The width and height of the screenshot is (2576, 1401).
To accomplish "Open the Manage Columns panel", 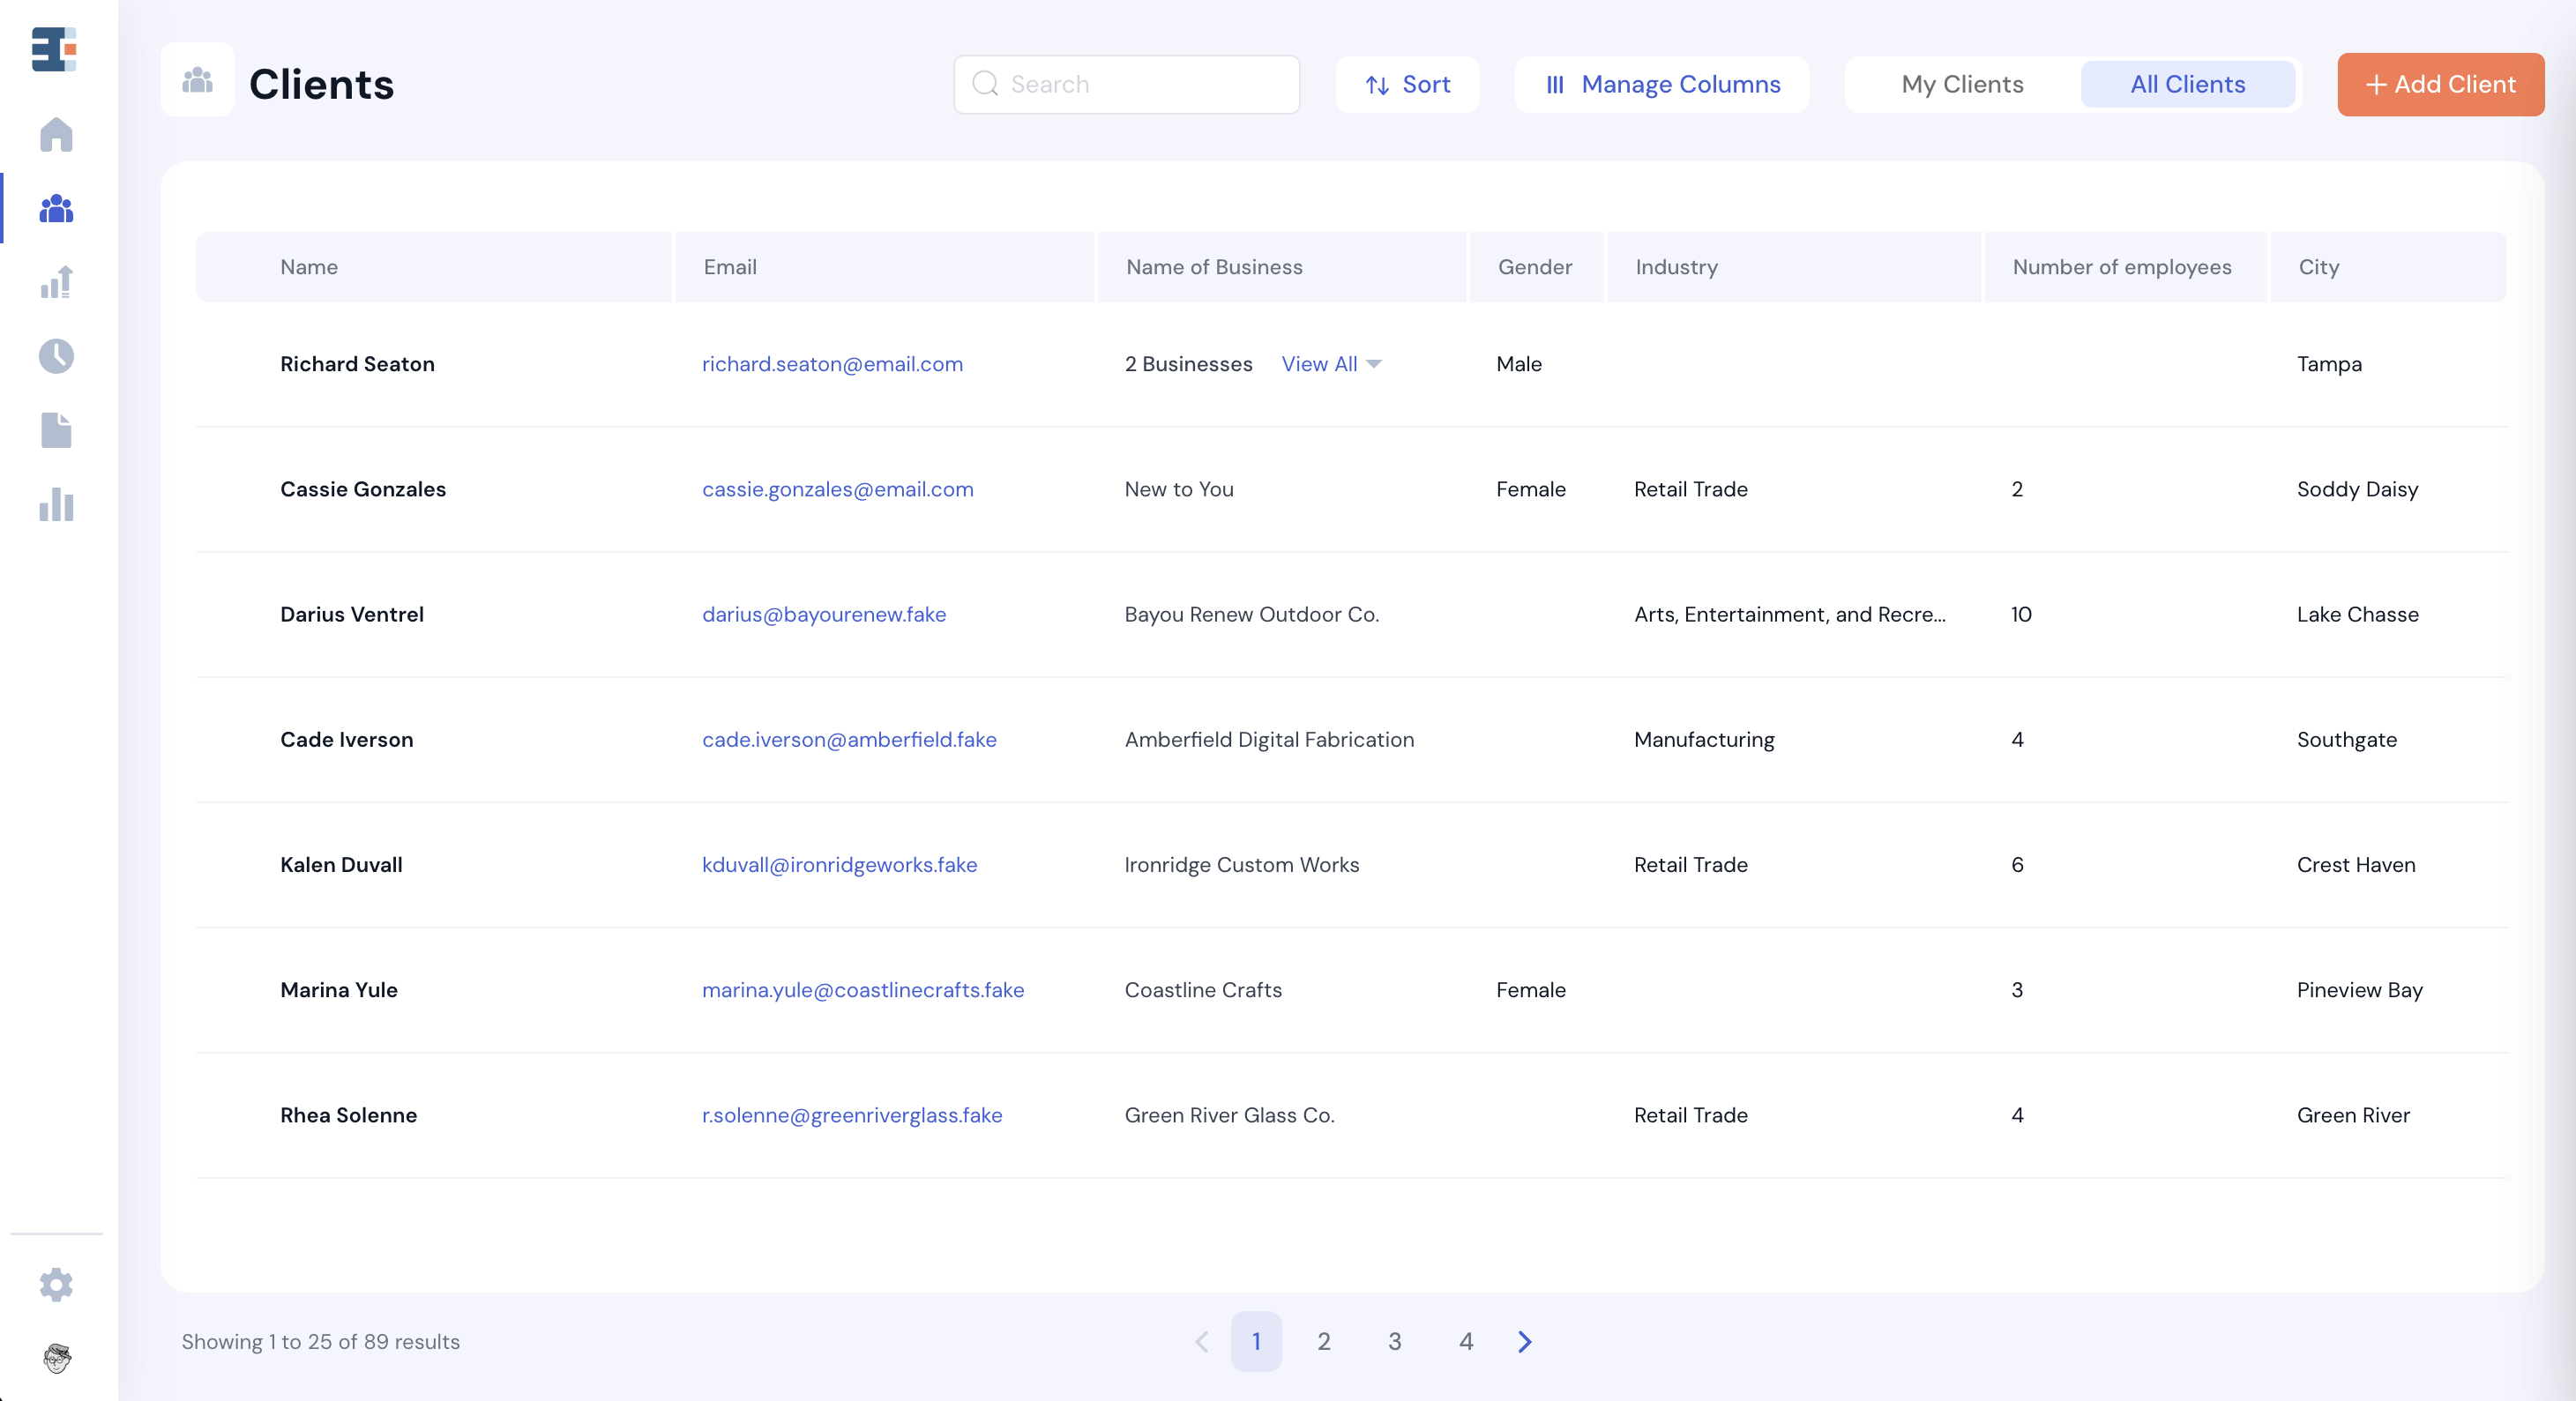I will pos(1661,84).
